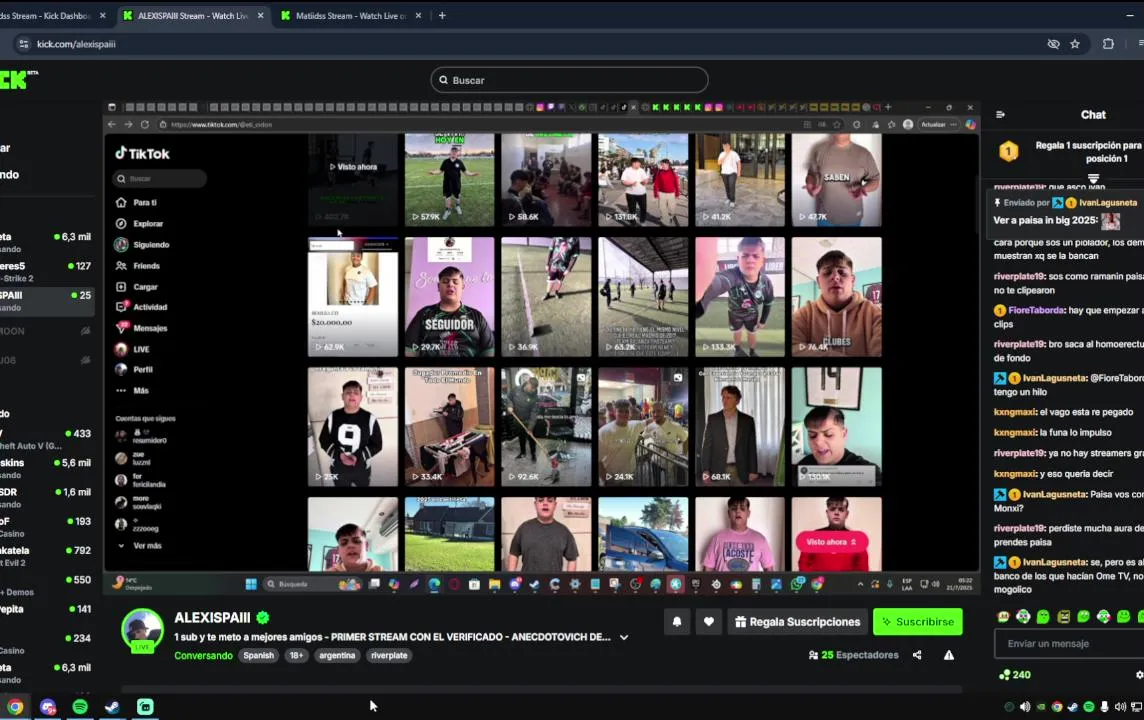Click the TikTok LIVE icon in the stream
1144x720 pixels.
tap(121, 349)
